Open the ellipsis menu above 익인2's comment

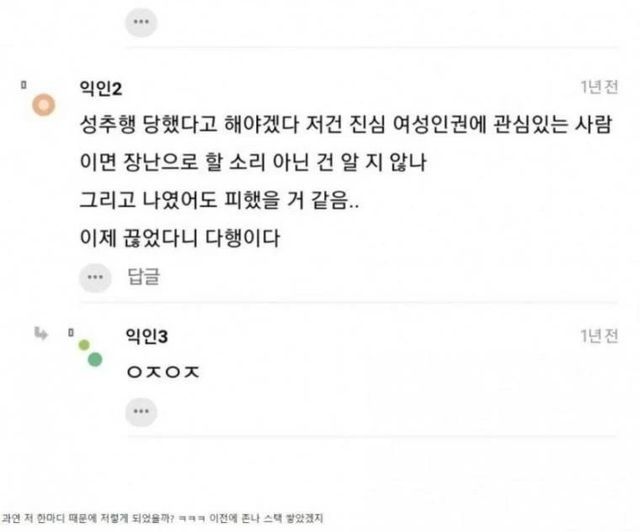click(x=141, y=20)
